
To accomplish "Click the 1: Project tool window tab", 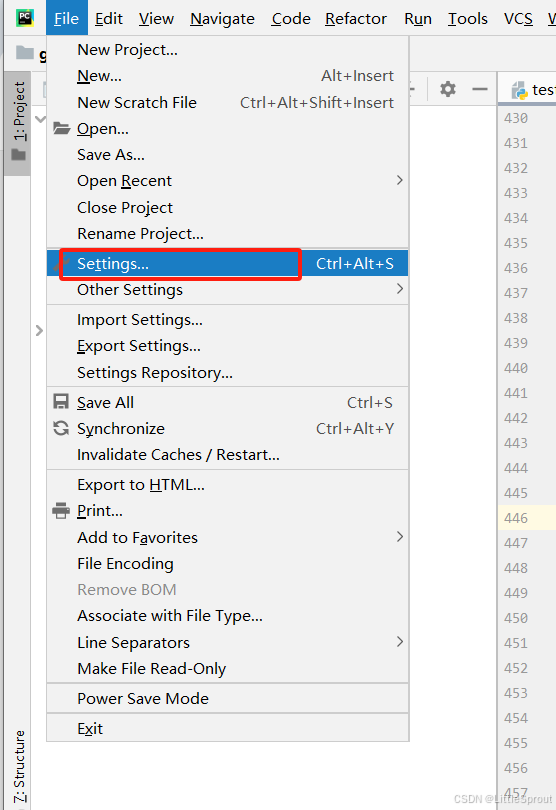I will 17,123.
